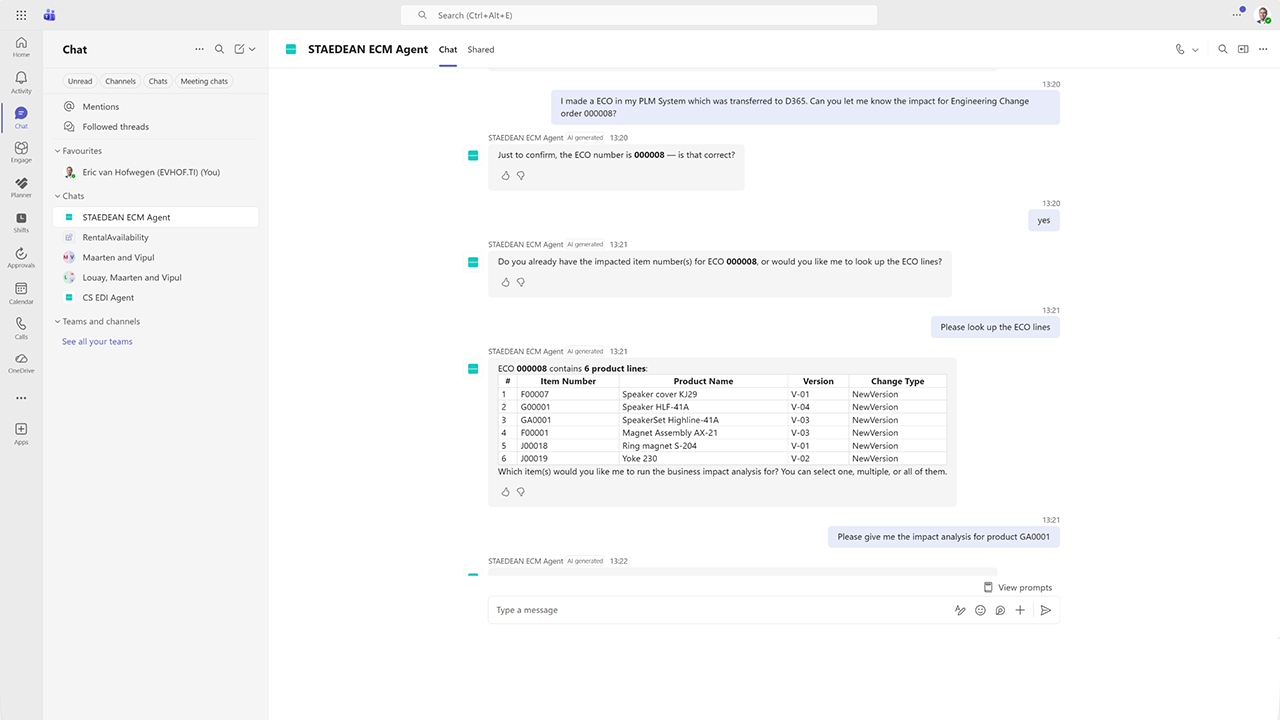Screen dimensions: 1280x720
Task: Toggle the Chats filter chip
Action: [158, 81]
